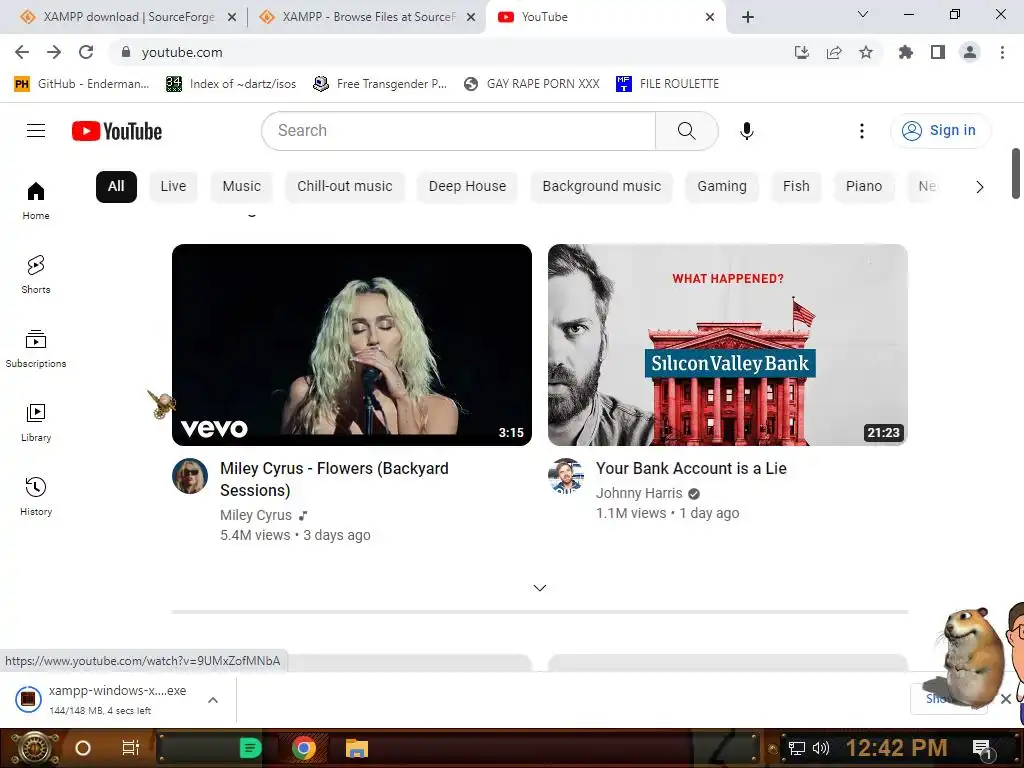This screenshot has width=1024, height=768.
Task: Select the Music filter chip
Action: click(242, 187)
